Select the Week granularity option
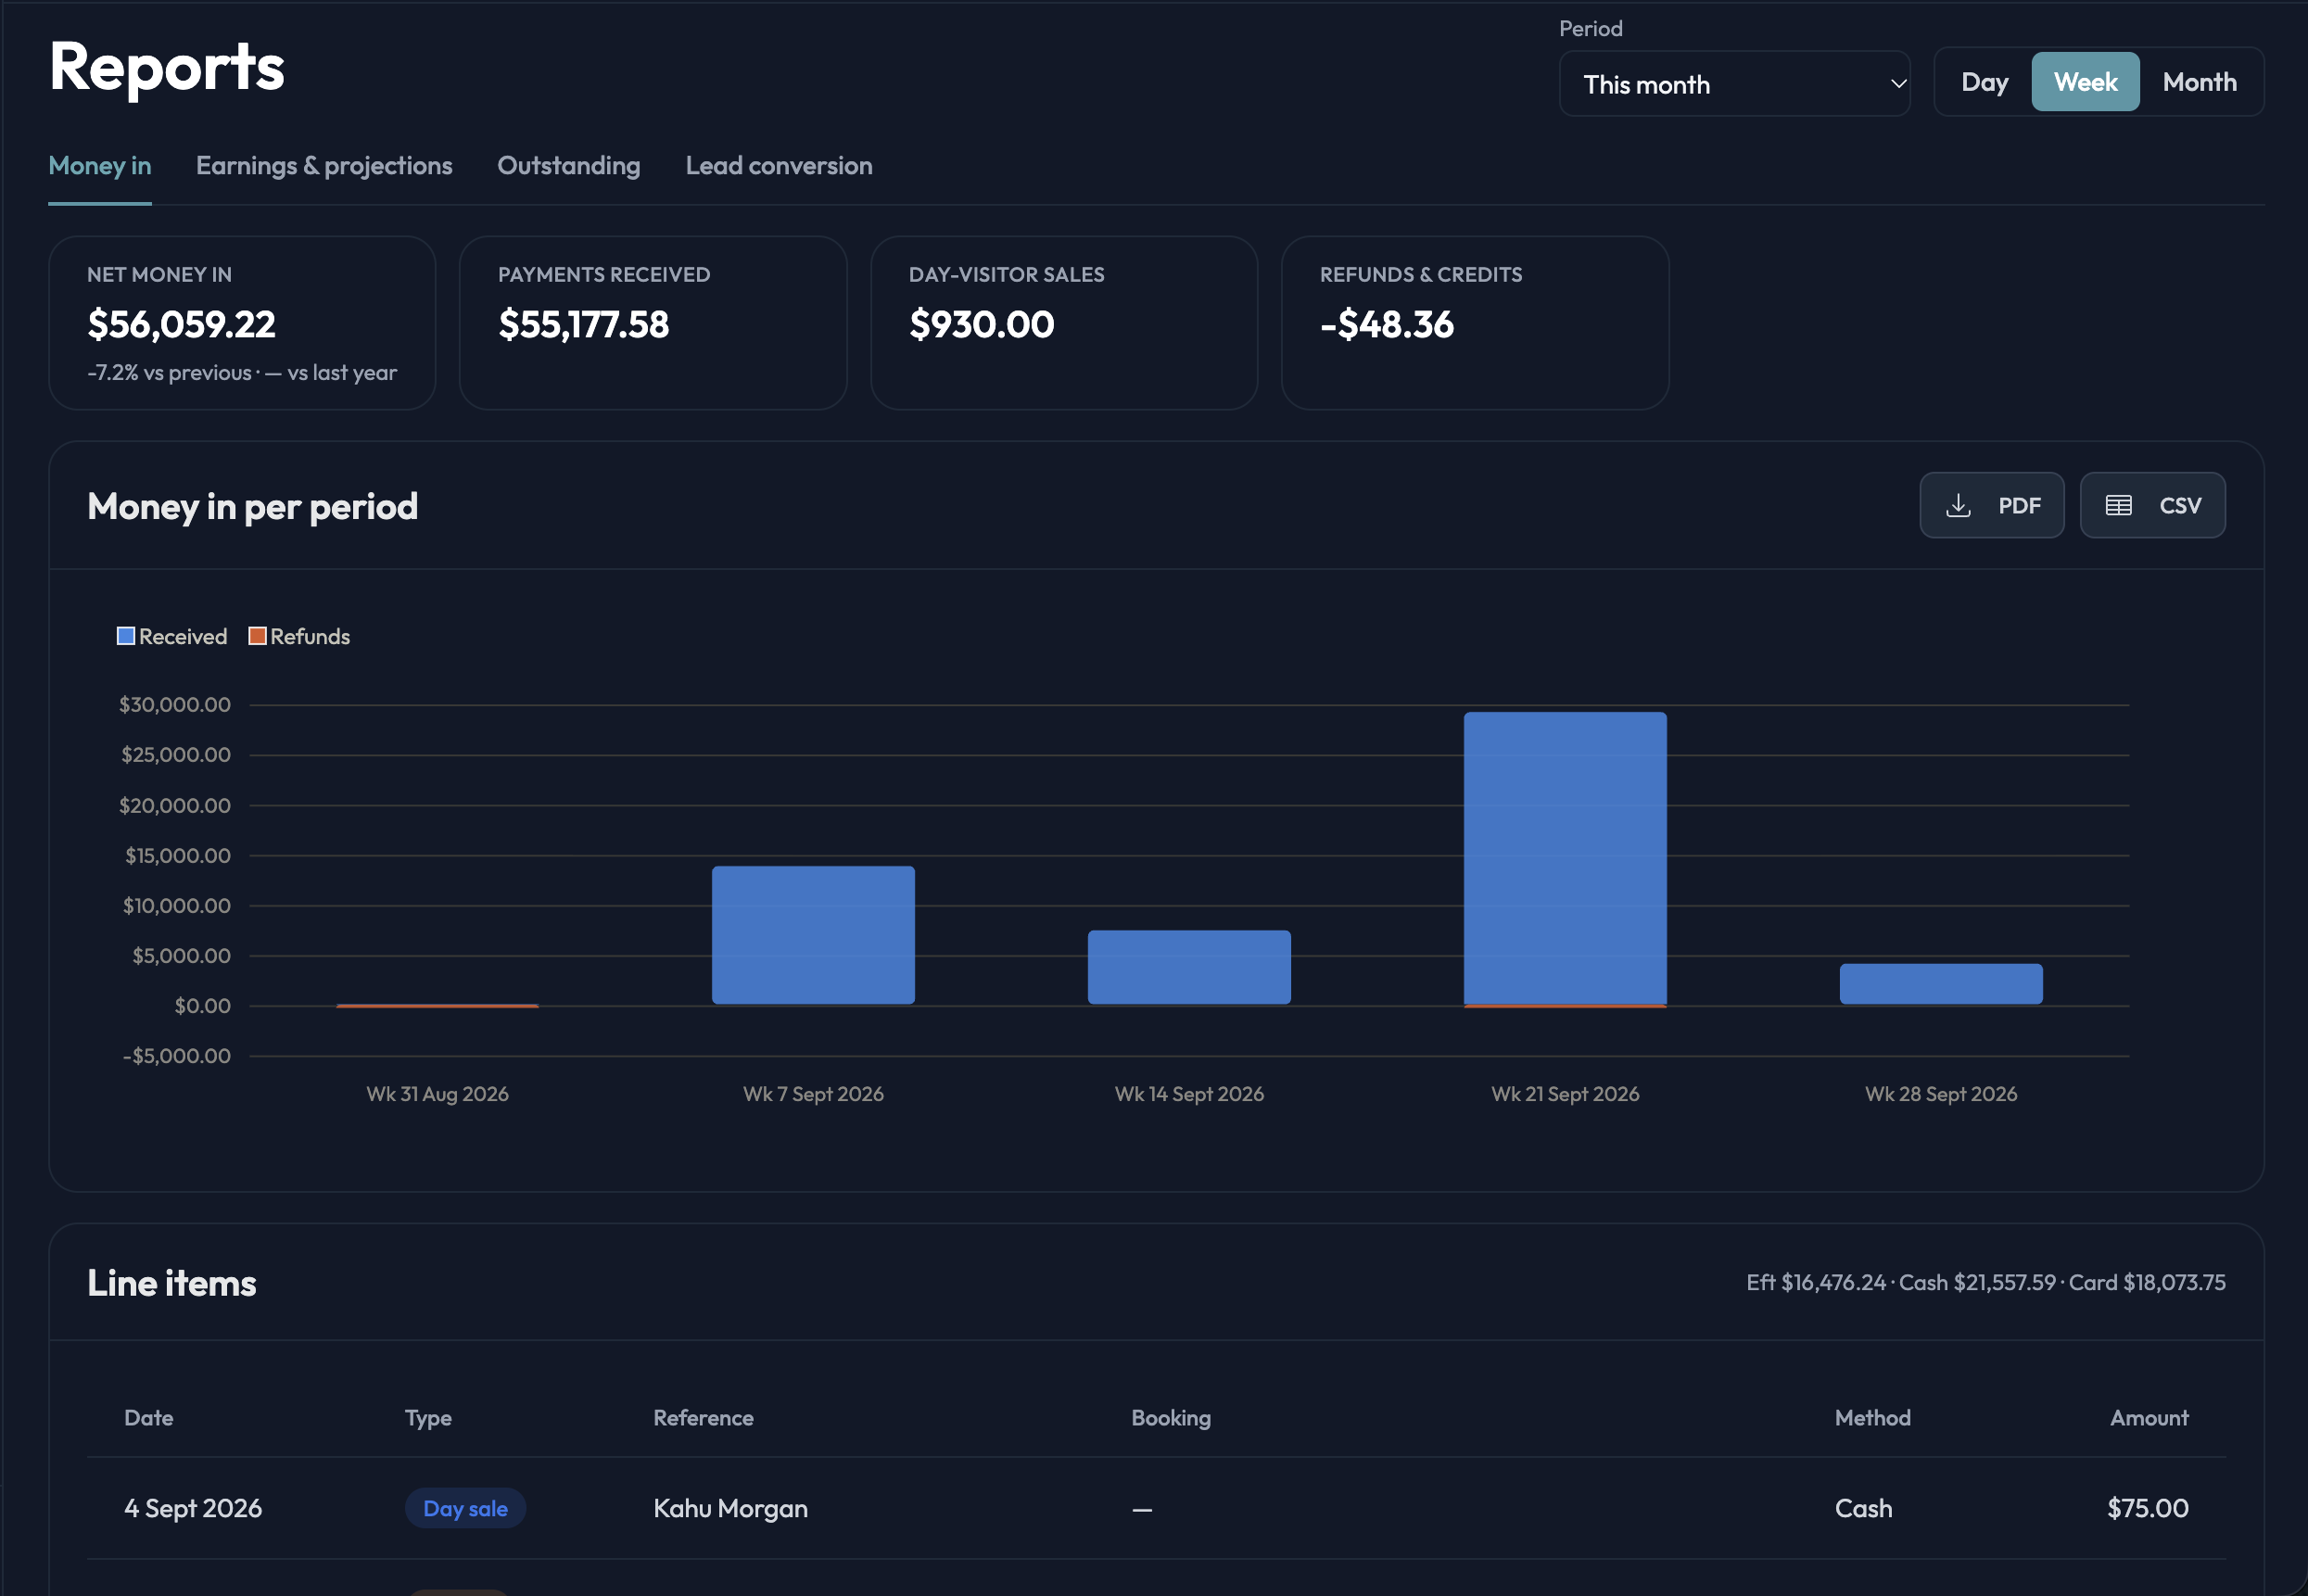 pyautogui.click(x=2085, y=82)
